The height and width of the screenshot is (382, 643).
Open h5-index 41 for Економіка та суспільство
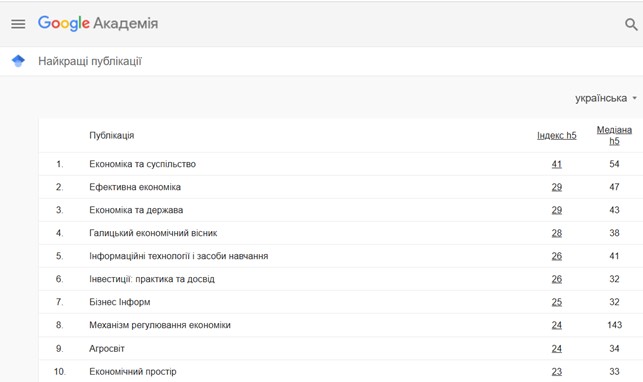tap(556, 164)
